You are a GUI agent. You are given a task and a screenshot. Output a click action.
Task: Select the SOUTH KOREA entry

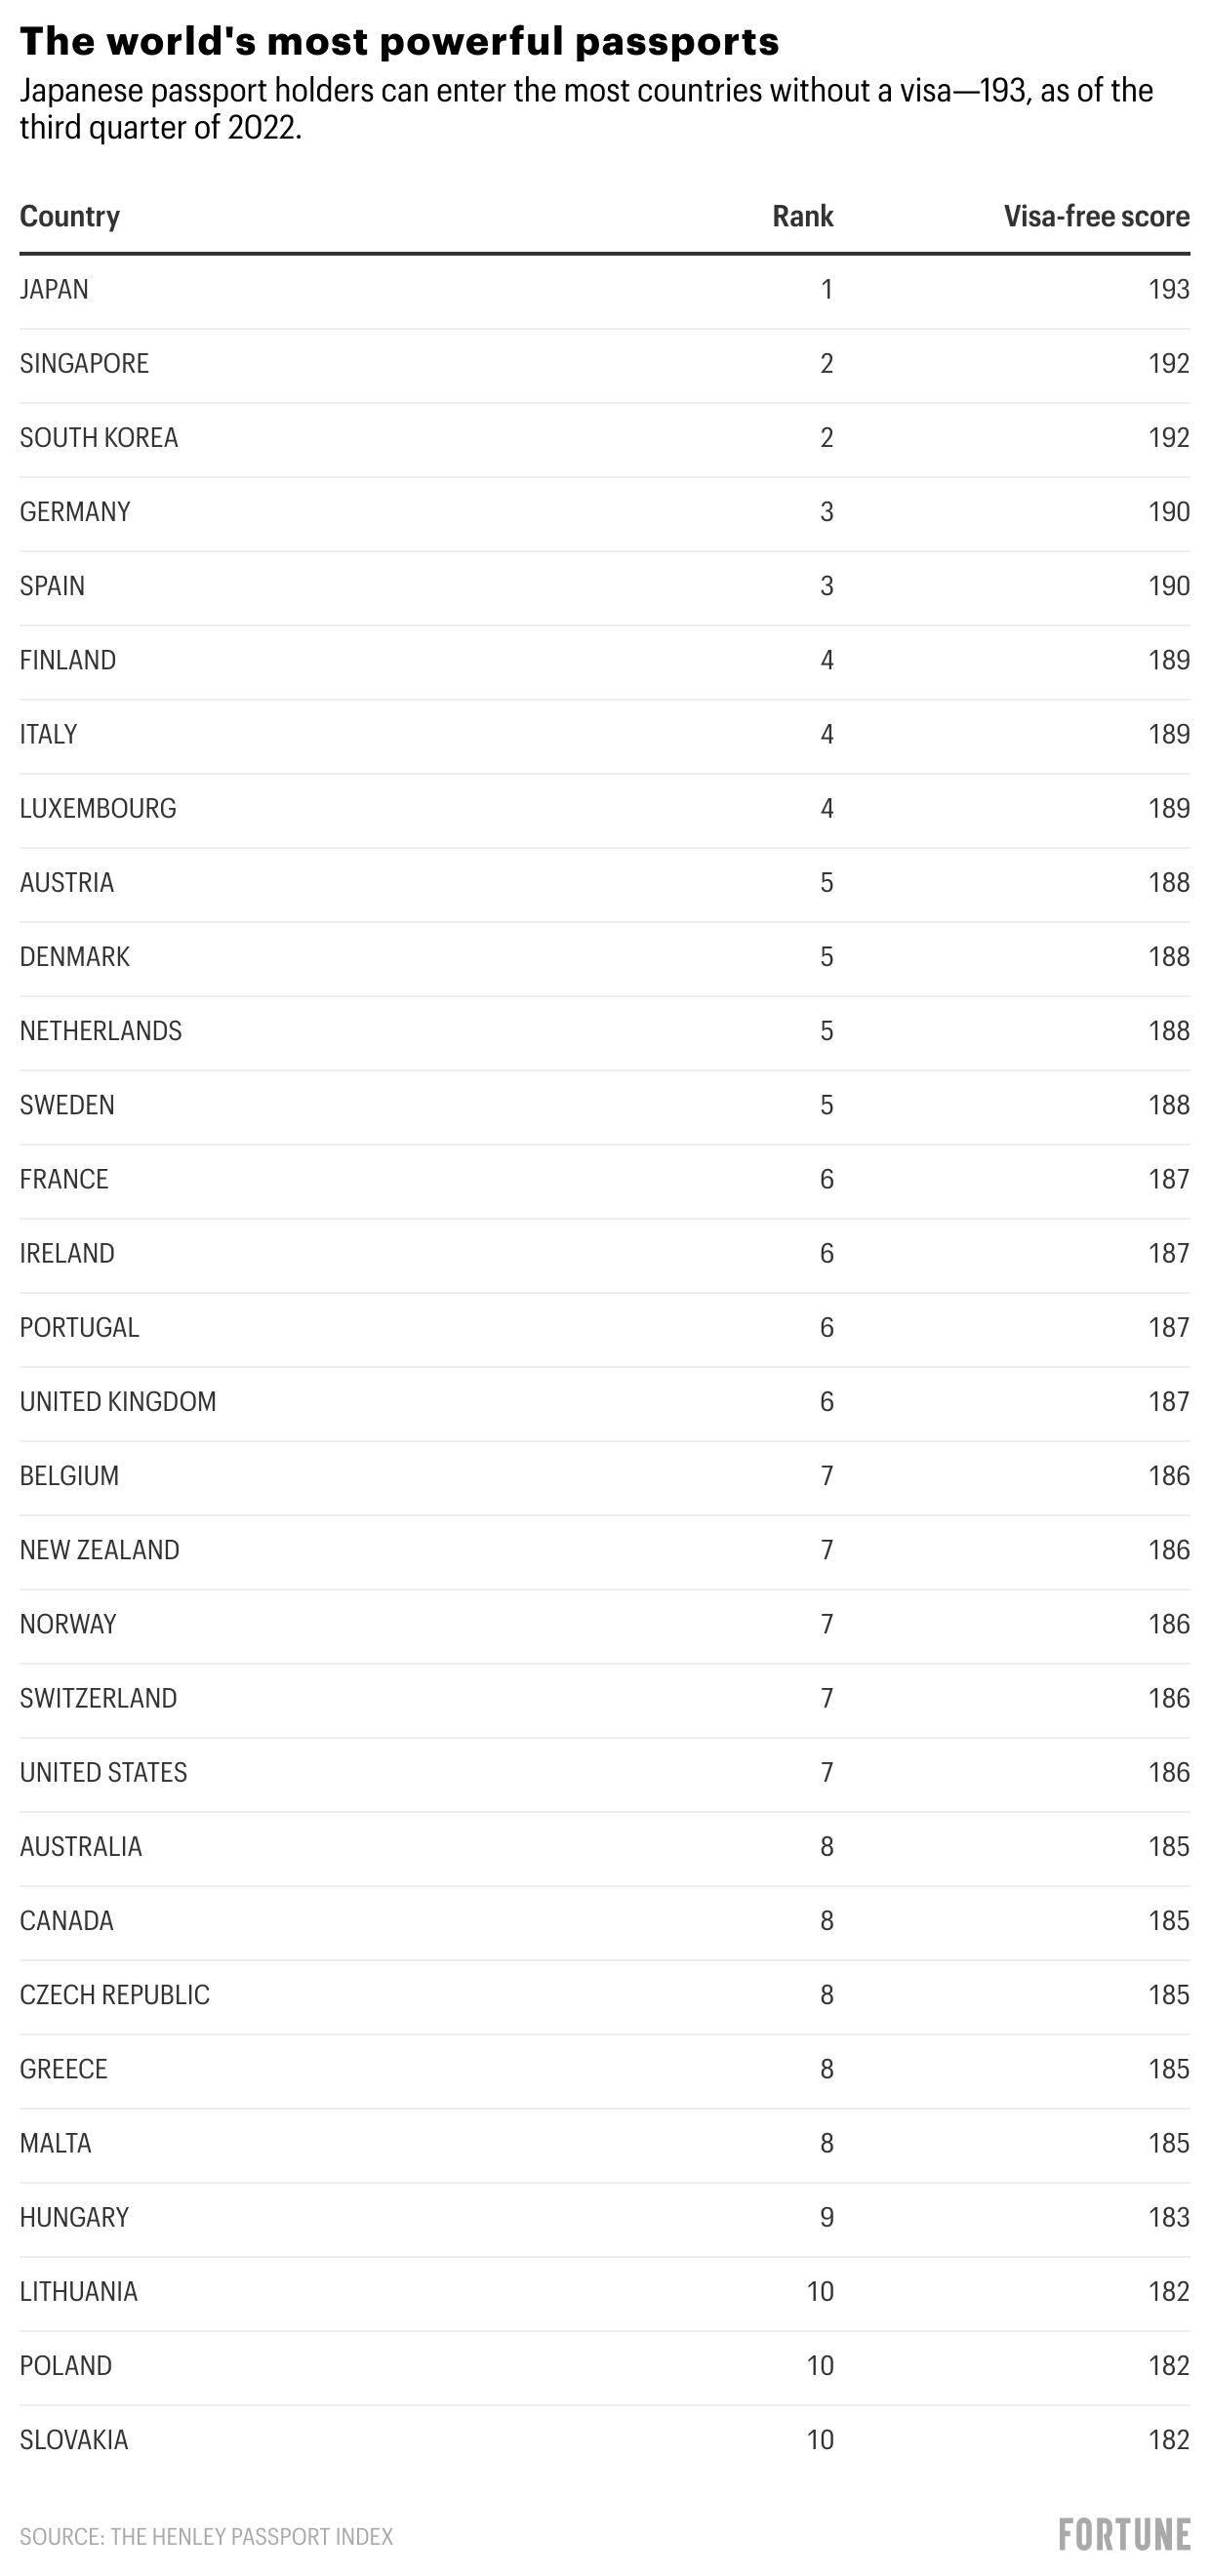pos(99,437)
